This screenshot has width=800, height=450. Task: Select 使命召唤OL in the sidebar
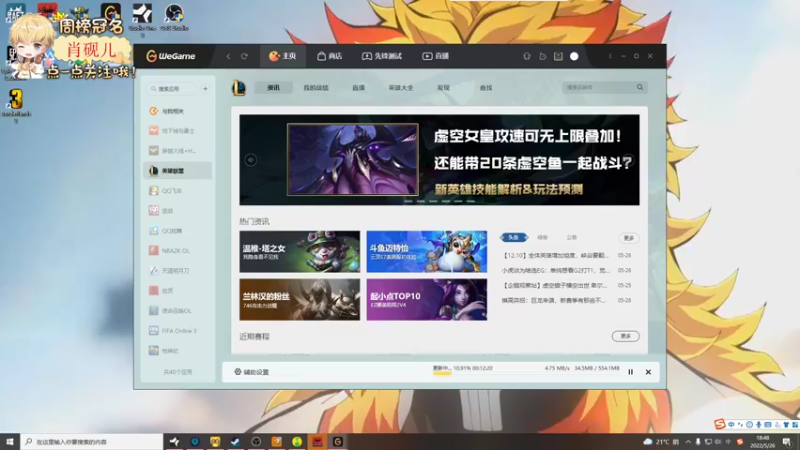(178, 311)
